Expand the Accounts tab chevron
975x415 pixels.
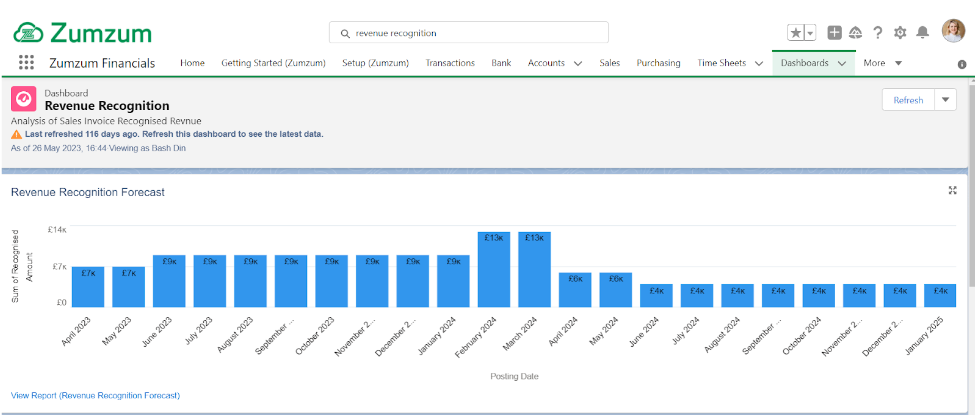pyautogui.click(x=578, y=63)
